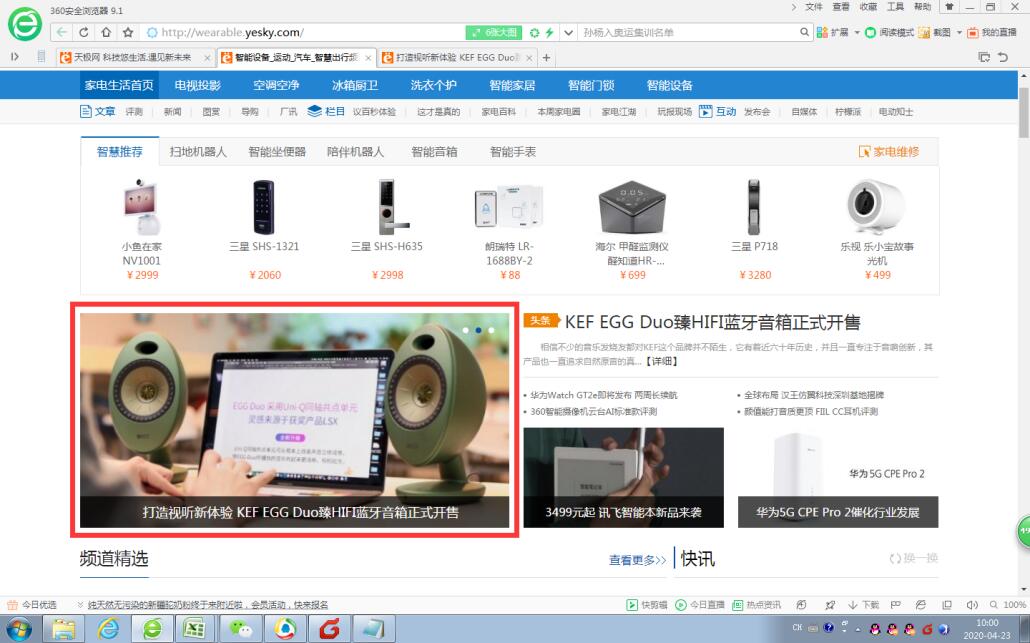This screenshot has height=643, width=1030.
Task: Open 快剪辑 in the status bar
Action: pos(647,605)
